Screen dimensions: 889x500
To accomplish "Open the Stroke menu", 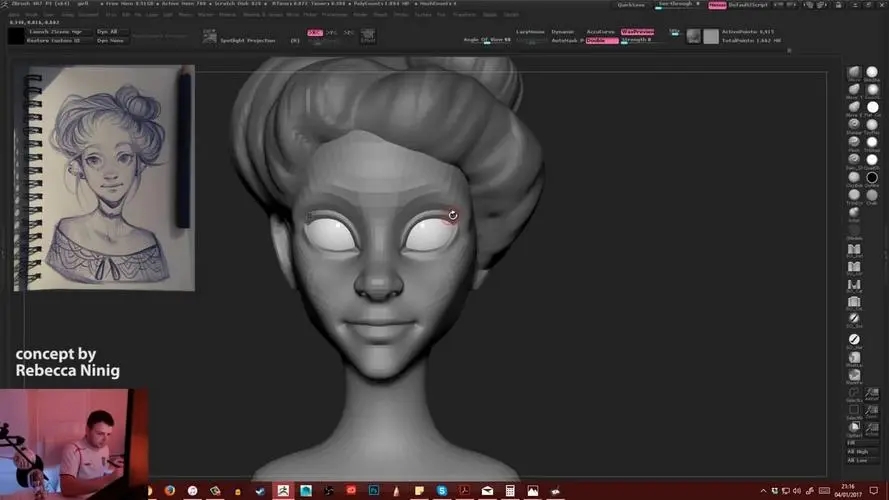I will tap(401, 15).
